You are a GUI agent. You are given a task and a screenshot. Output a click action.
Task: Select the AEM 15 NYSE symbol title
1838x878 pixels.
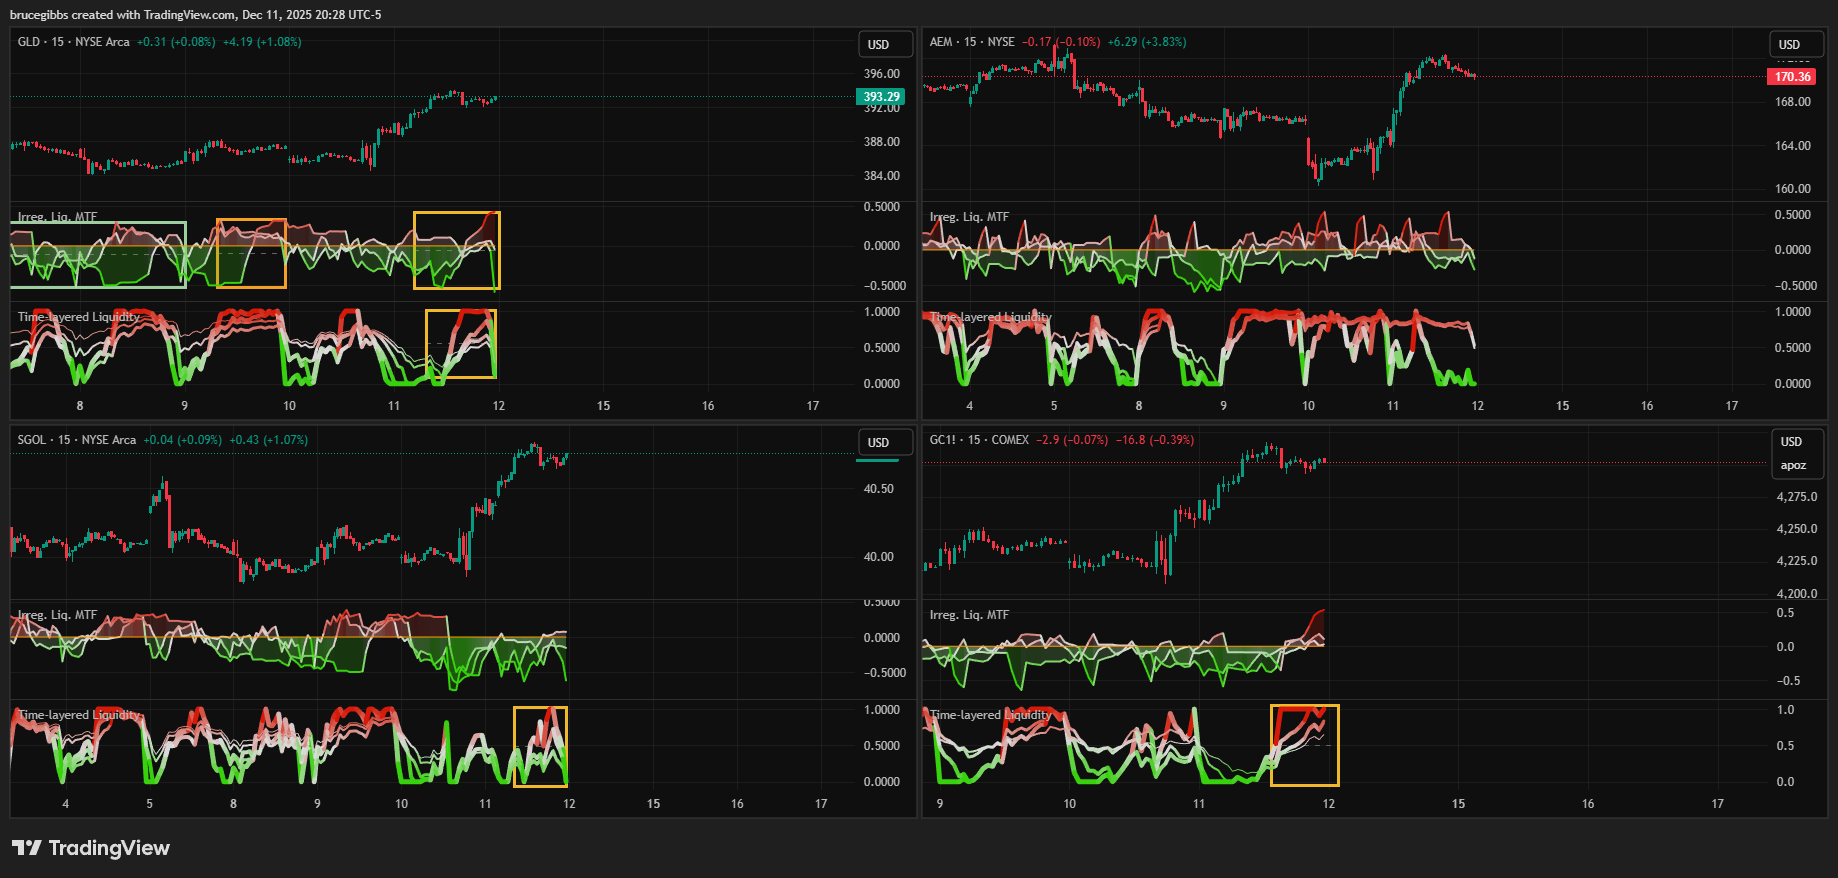[972, 42]
